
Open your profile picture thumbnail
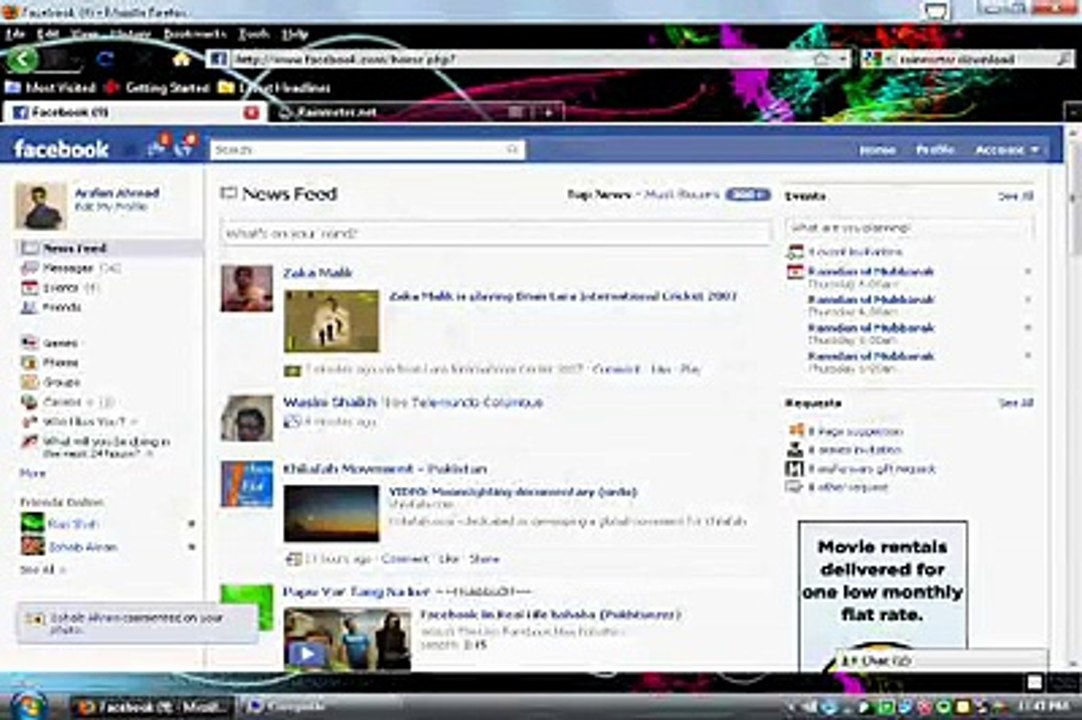[41, 206]
